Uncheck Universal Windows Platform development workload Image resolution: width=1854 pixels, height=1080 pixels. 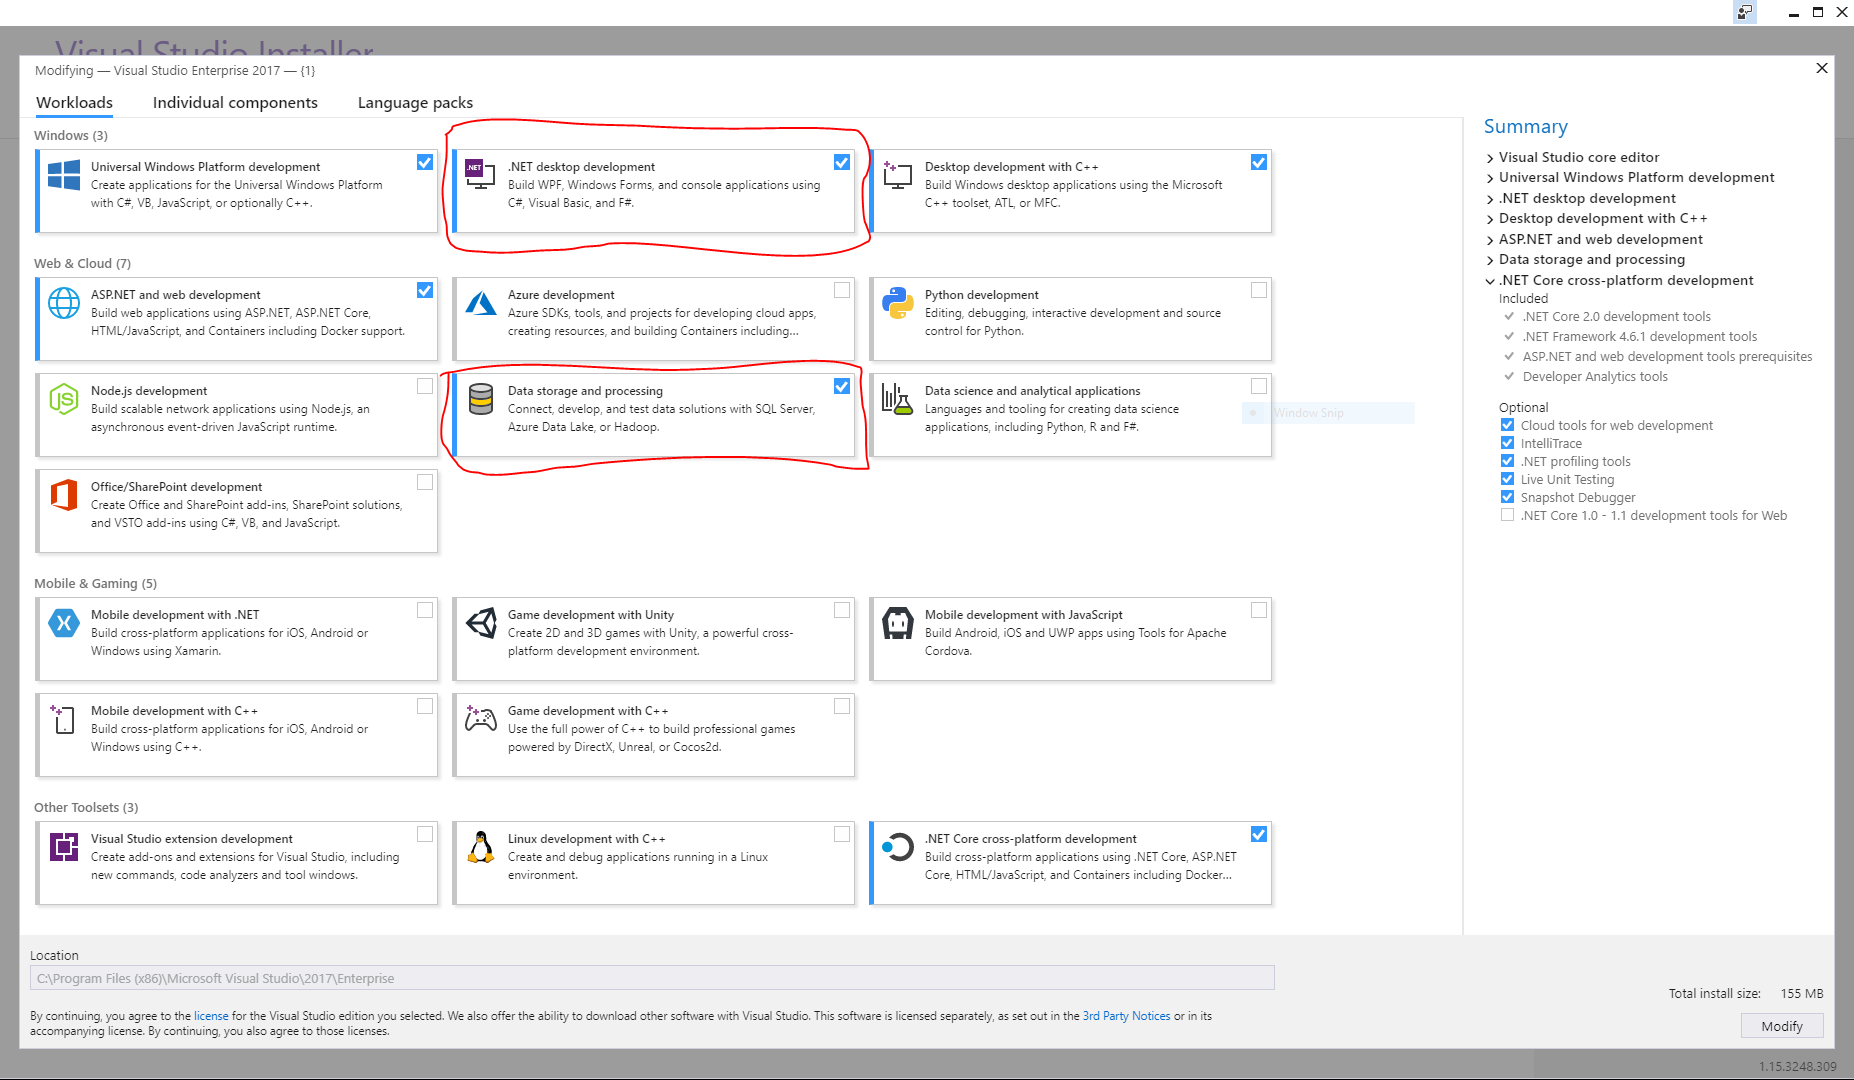[x=425, y=162]
